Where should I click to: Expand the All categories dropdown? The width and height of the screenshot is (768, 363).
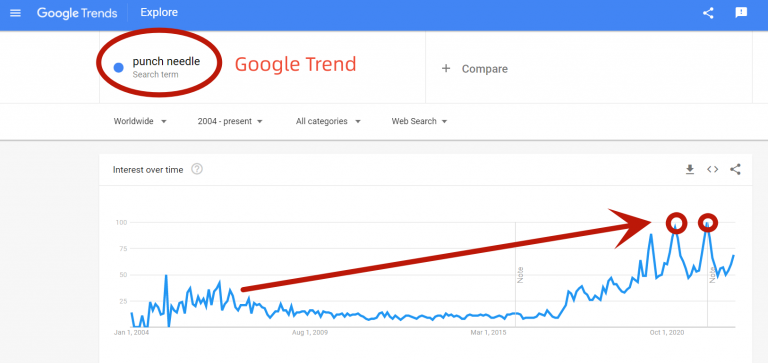coord(328,121)
